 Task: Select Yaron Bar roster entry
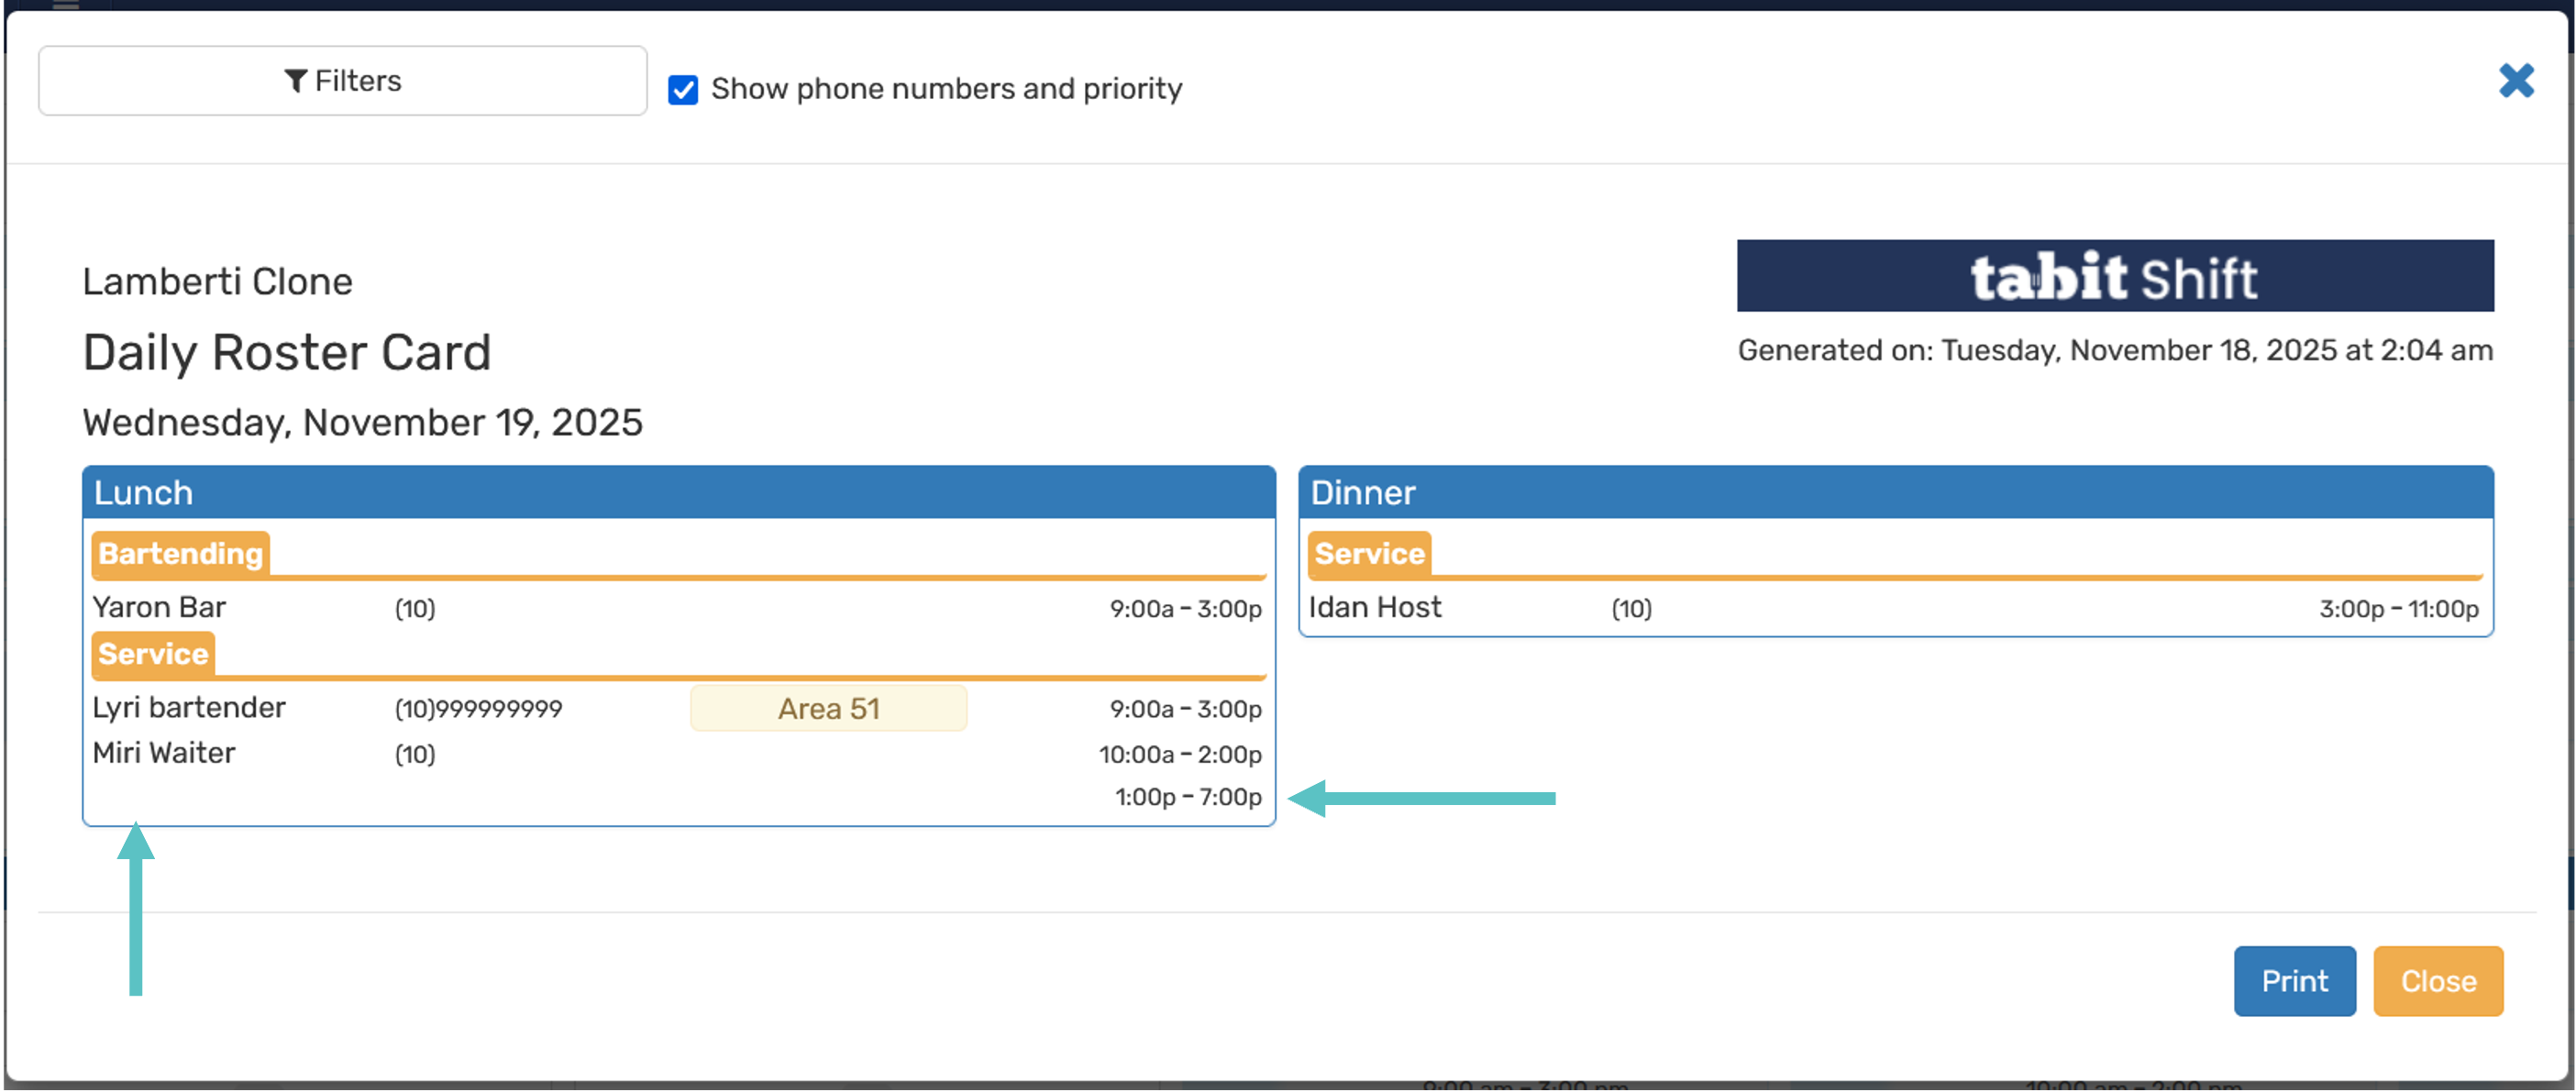tap(677, 608)
